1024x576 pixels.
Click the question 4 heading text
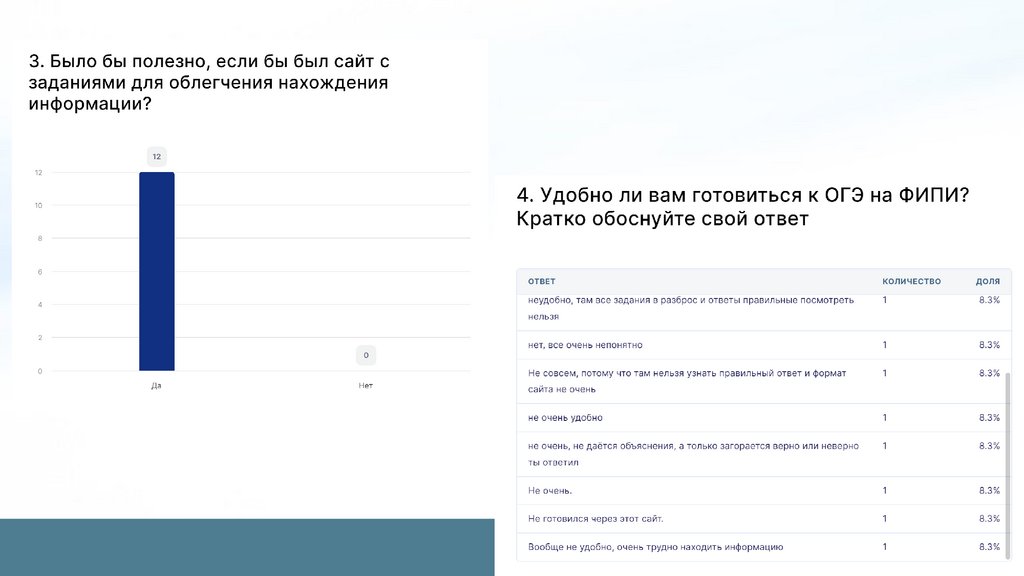click(x=743, y=206)
